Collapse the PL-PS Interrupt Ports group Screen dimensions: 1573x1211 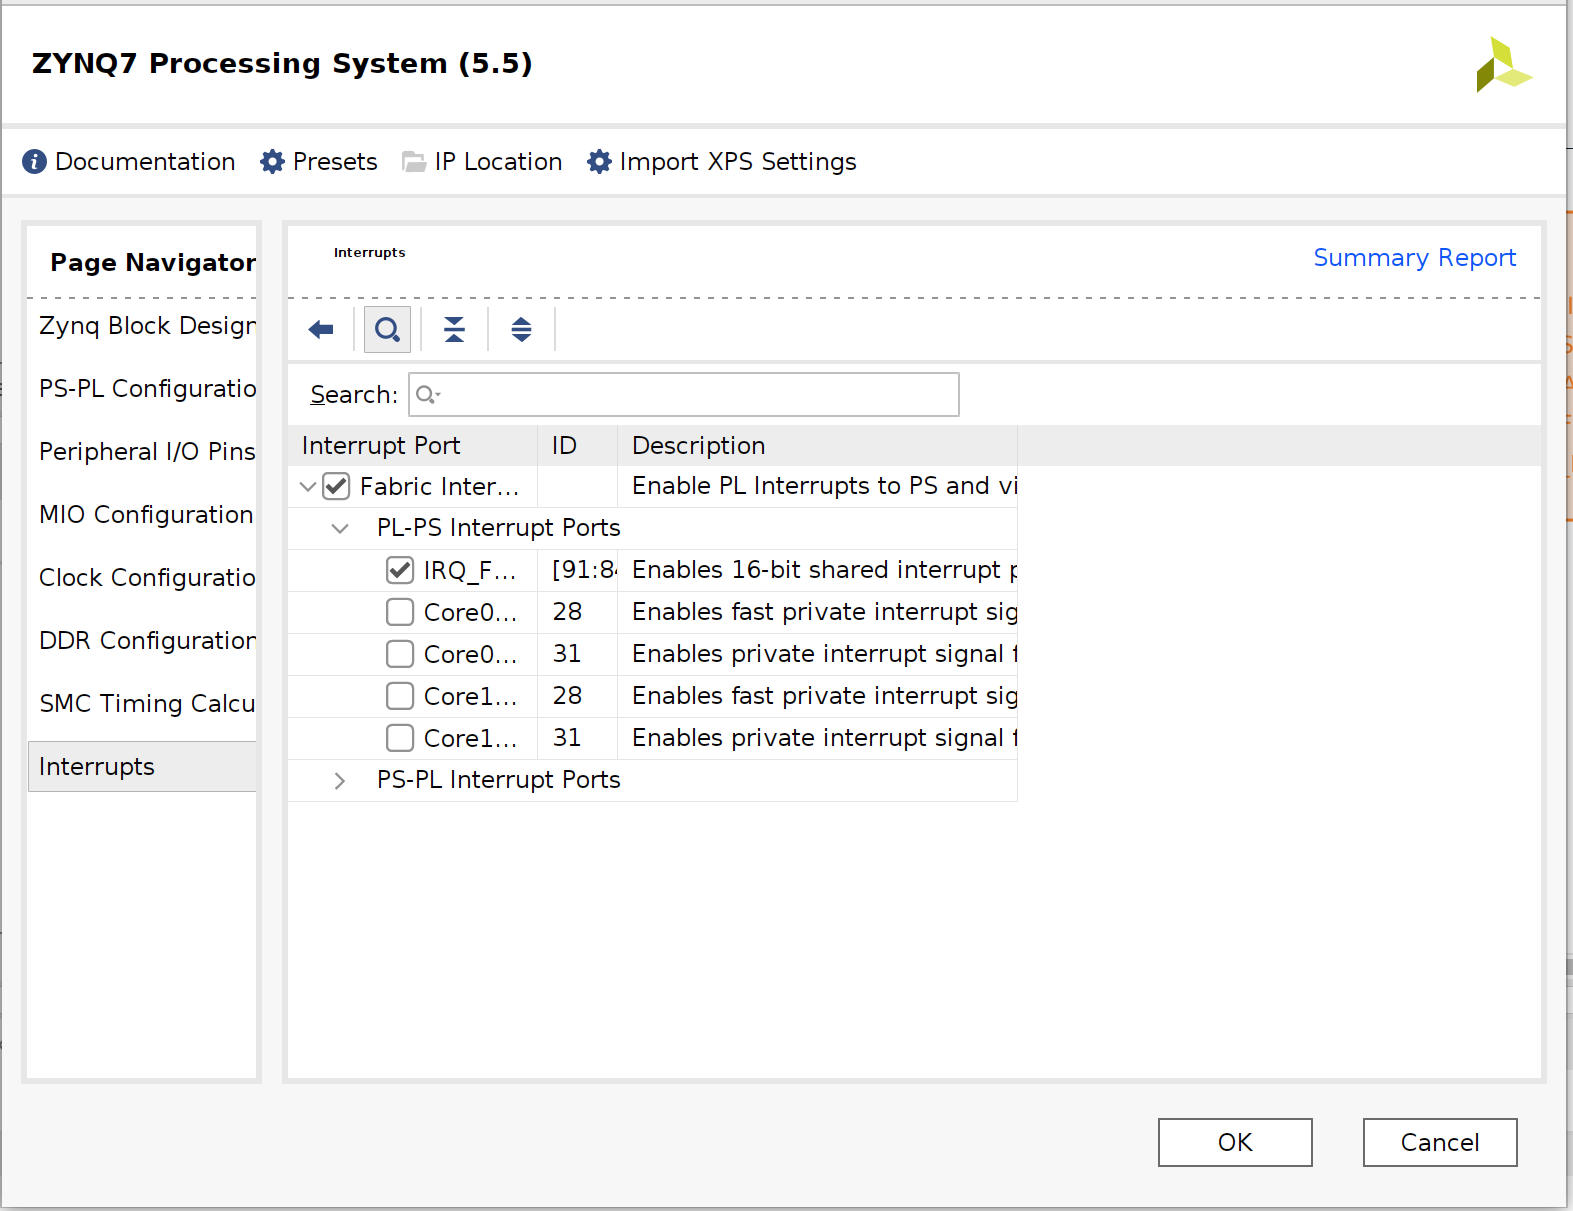(x=340, y=528)
